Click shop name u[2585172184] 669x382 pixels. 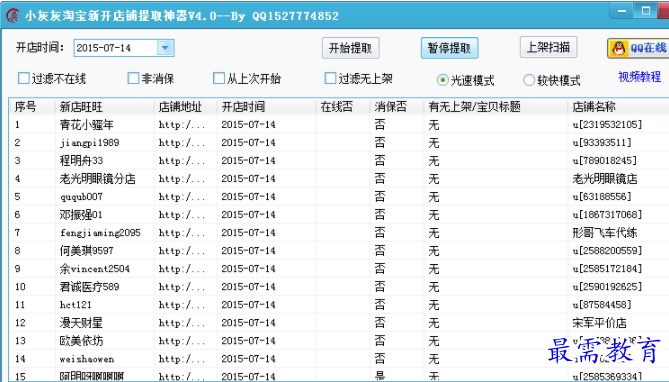click(x=607, y=268)
